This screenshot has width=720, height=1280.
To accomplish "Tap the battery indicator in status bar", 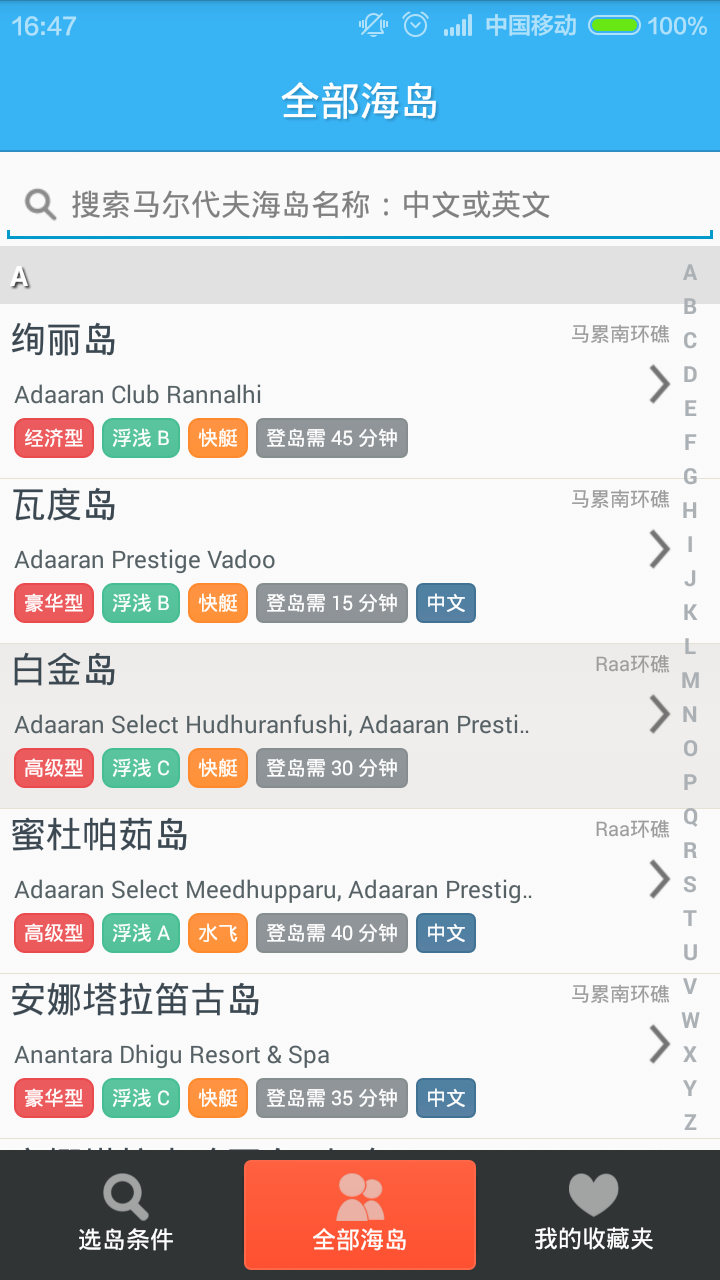I will [613, 25].
